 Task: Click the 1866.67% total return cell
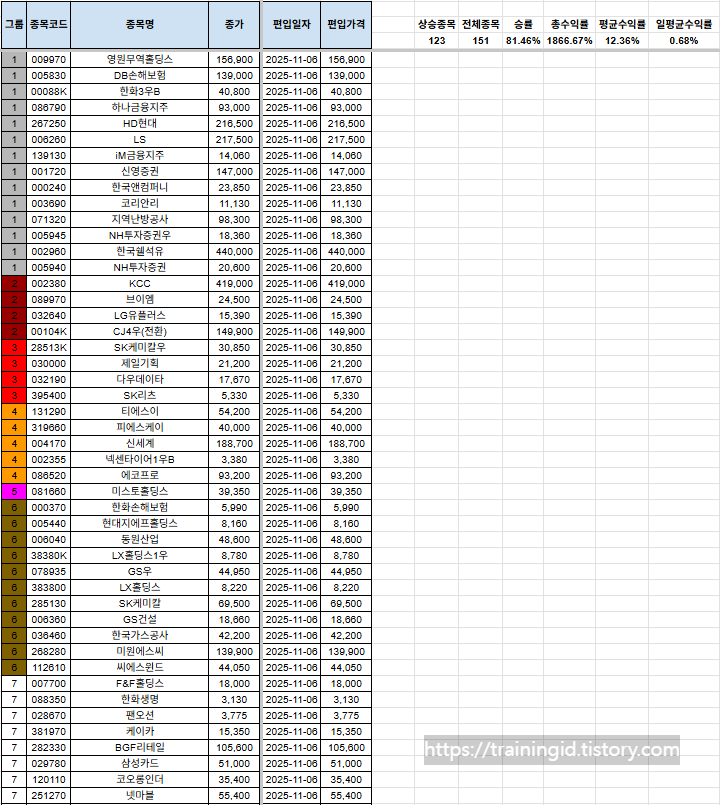point(570,41)
